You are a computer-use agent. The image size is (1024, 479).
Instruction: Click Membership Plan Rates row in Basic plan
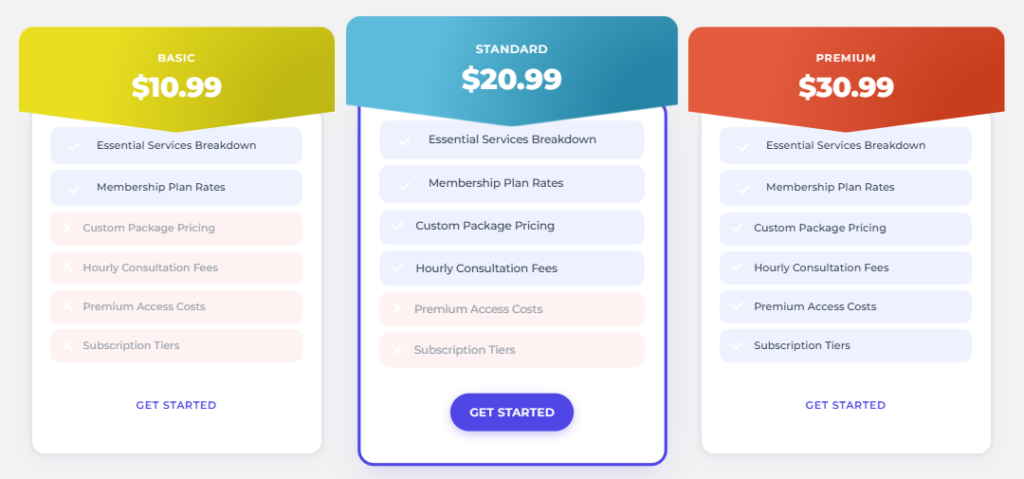click(176, 188)
